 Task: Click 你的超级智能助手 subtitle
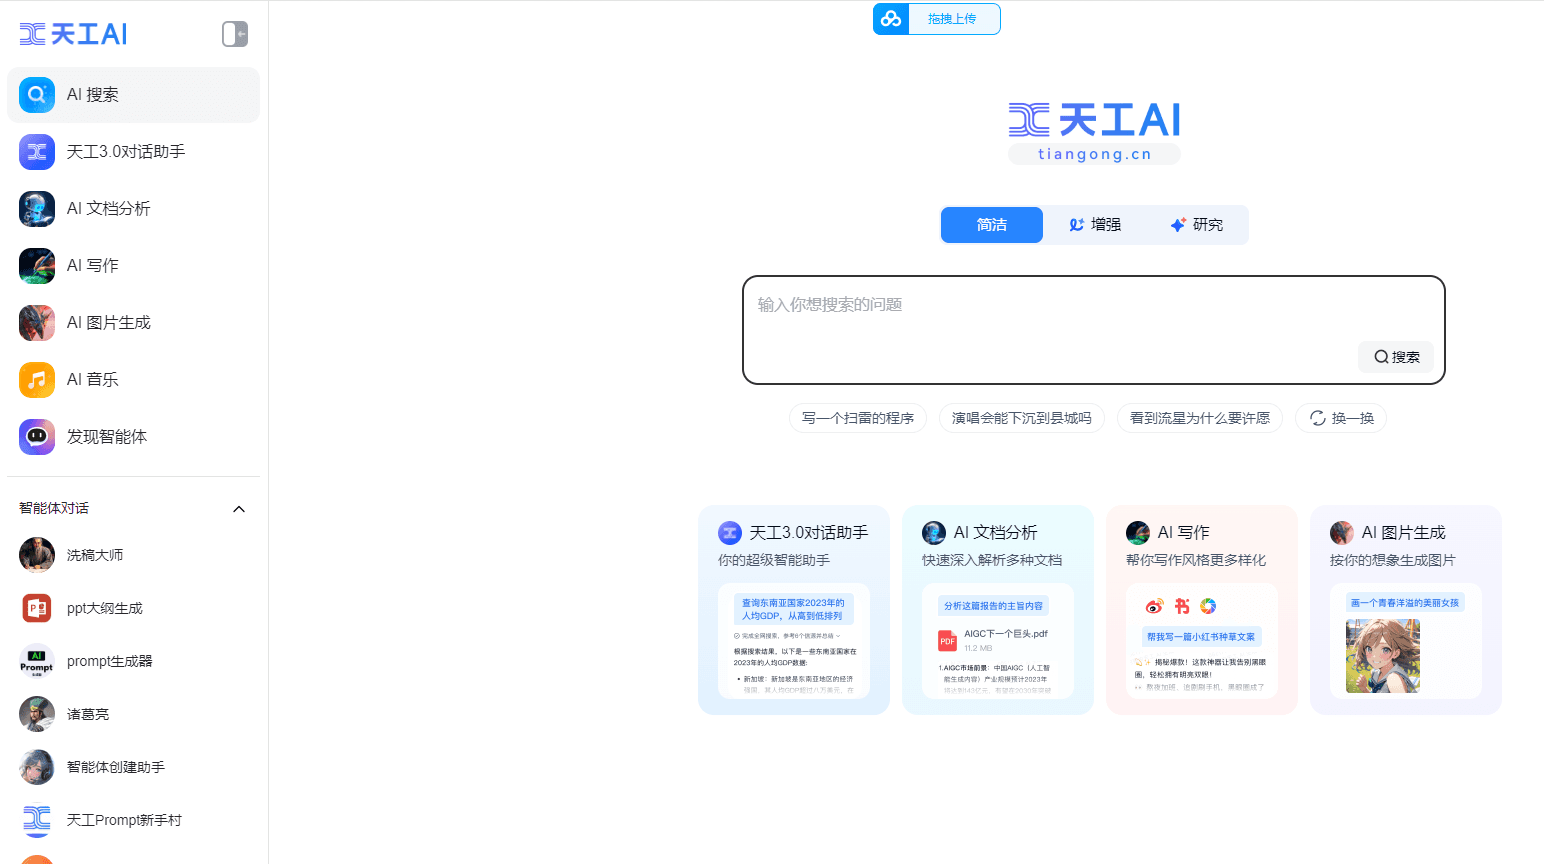(774, 560)
